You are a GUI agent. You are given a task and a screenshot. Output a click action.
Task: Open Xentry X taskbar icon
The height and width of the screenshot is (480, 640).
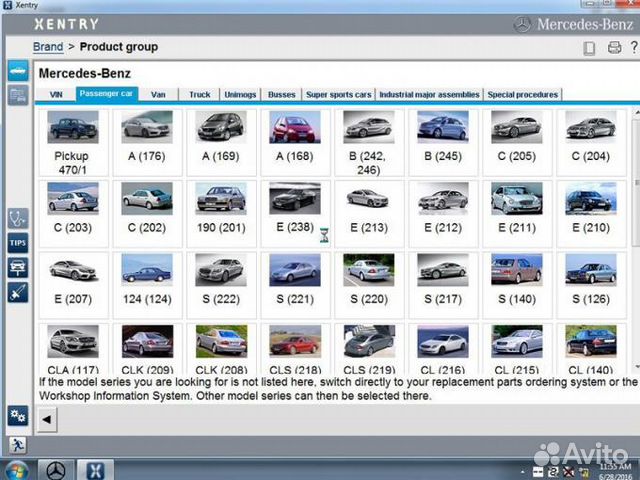[x=95, y=470]
